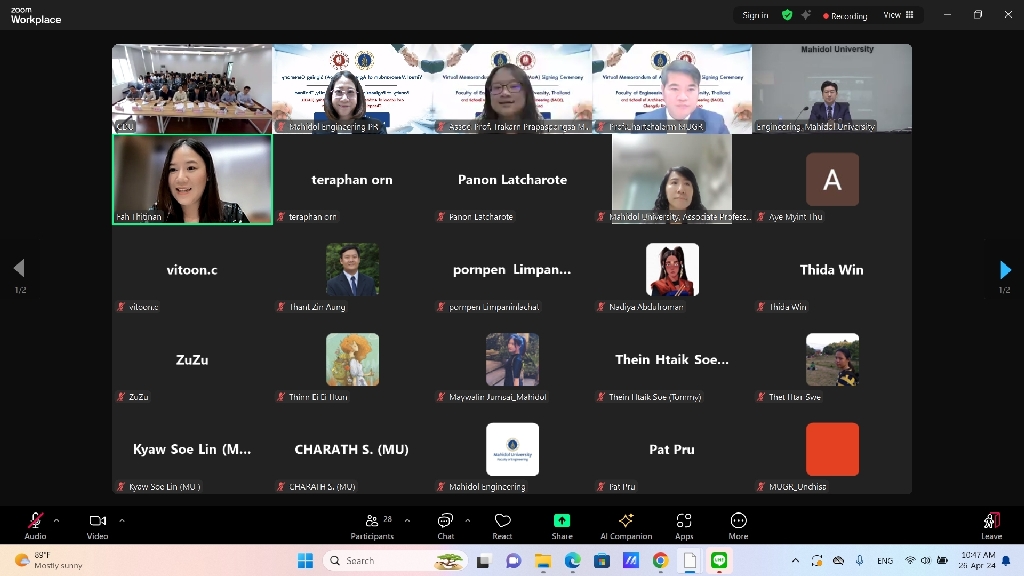1024x576 pixels.
Task: Open the Chat panel
Action: (x=445, y=524)
